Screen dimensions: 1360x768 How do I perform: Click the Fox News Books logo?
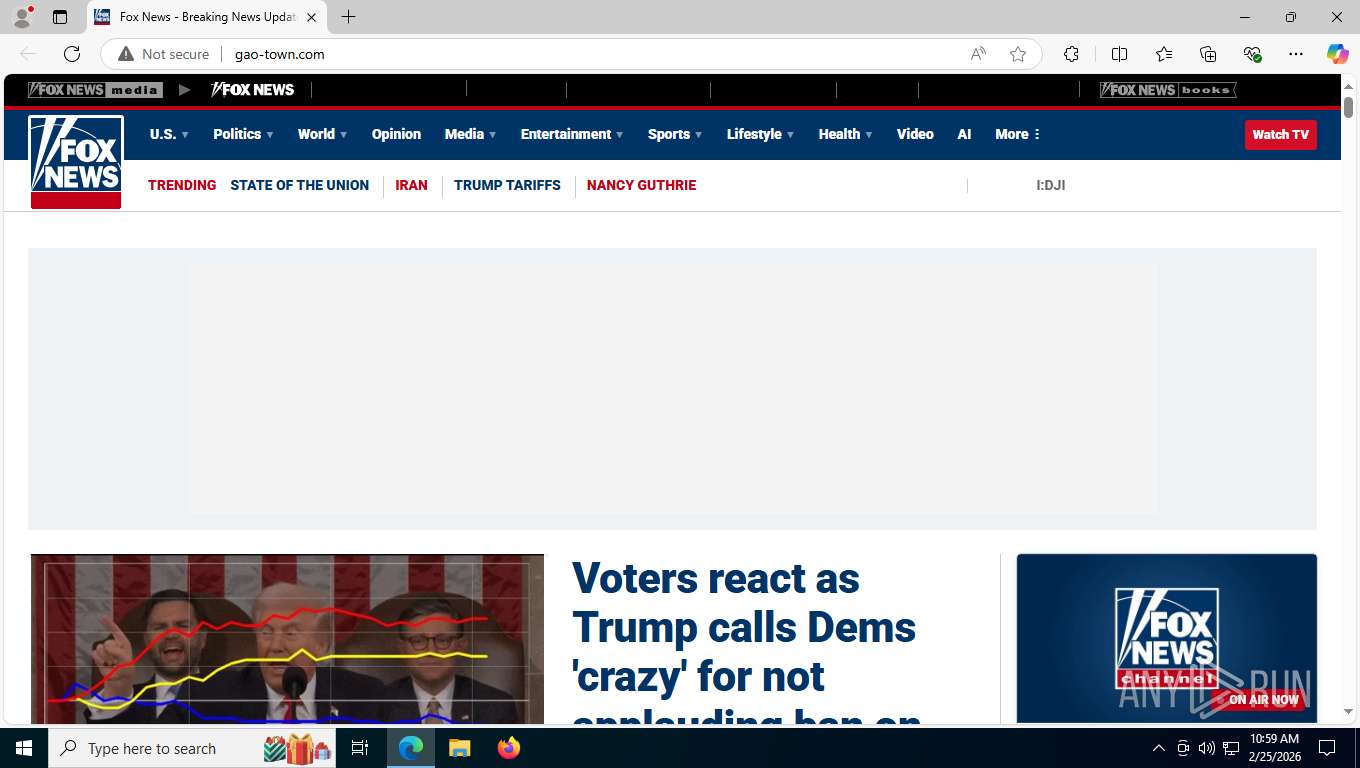(x=1168, y=90)
